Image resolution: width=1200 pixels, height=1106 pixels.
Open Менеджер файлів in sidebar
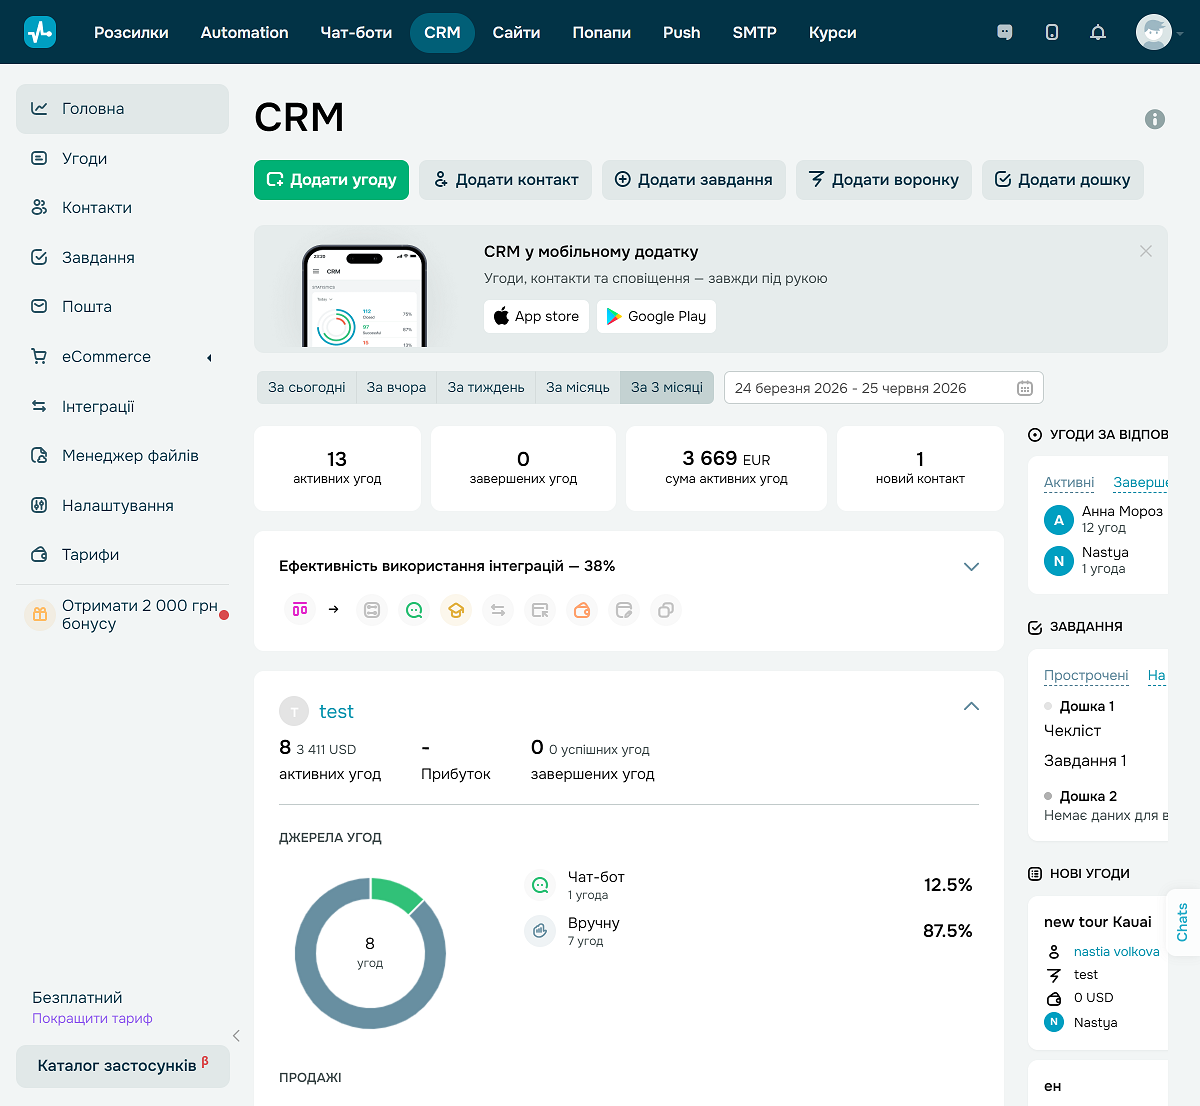click(x=122, y=456)
